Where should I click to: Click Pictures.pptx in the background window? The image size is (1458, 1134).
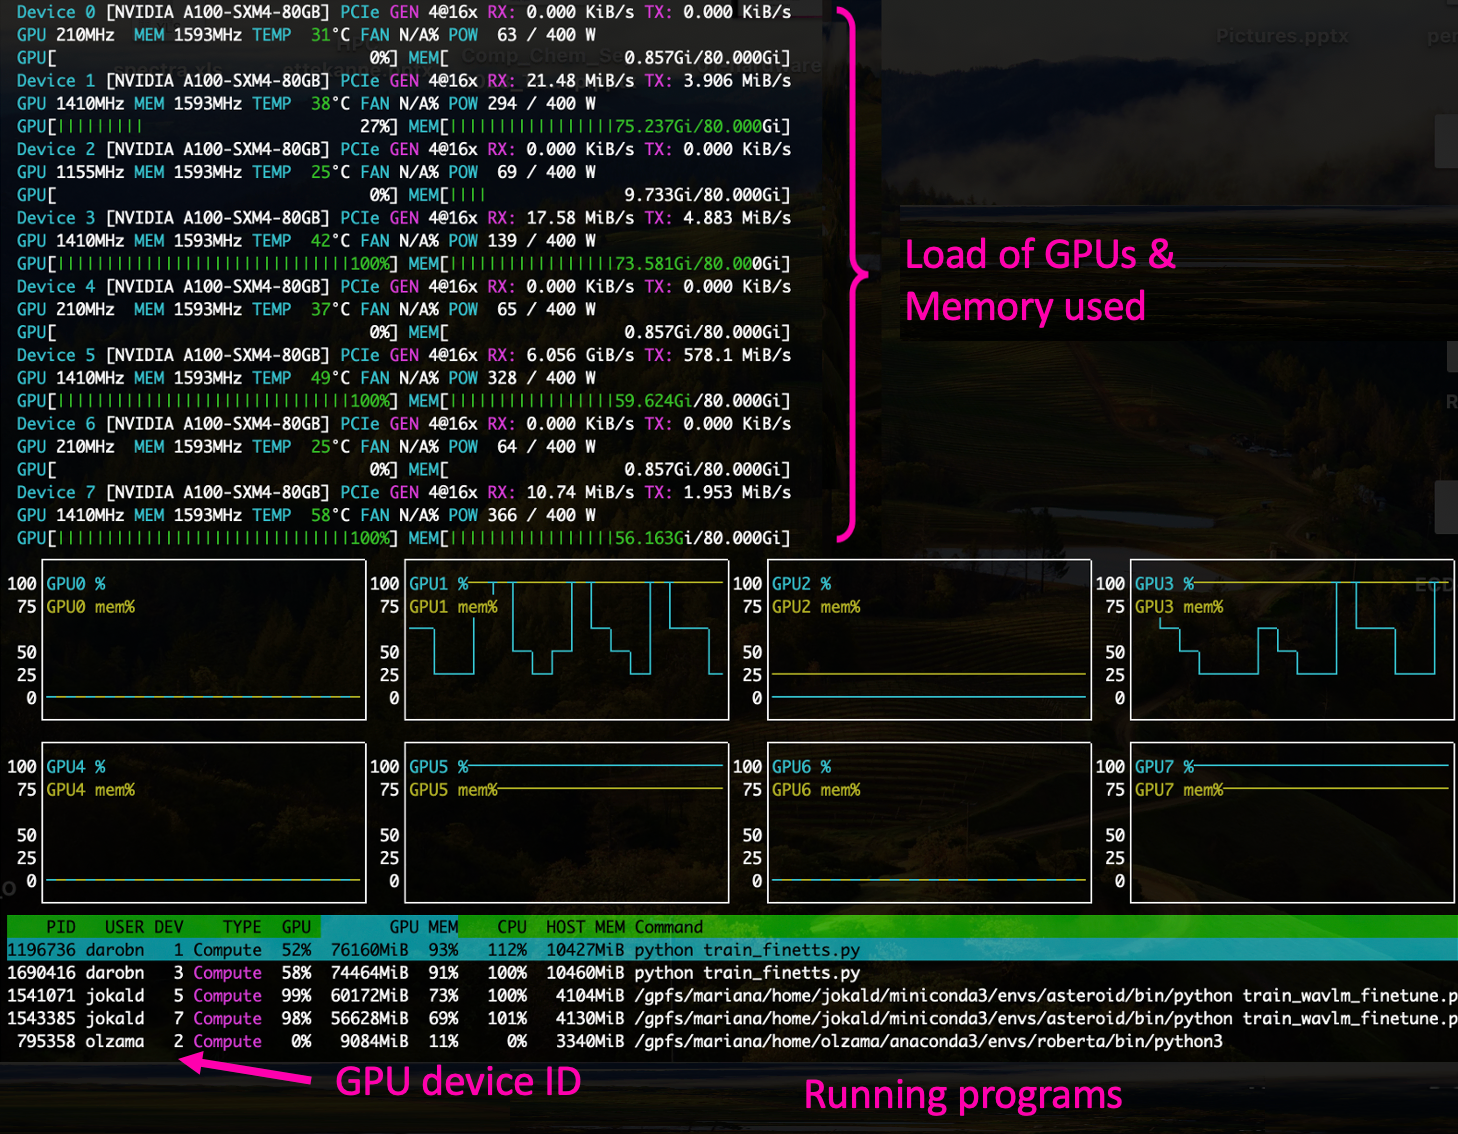(x=1282, y=36)
